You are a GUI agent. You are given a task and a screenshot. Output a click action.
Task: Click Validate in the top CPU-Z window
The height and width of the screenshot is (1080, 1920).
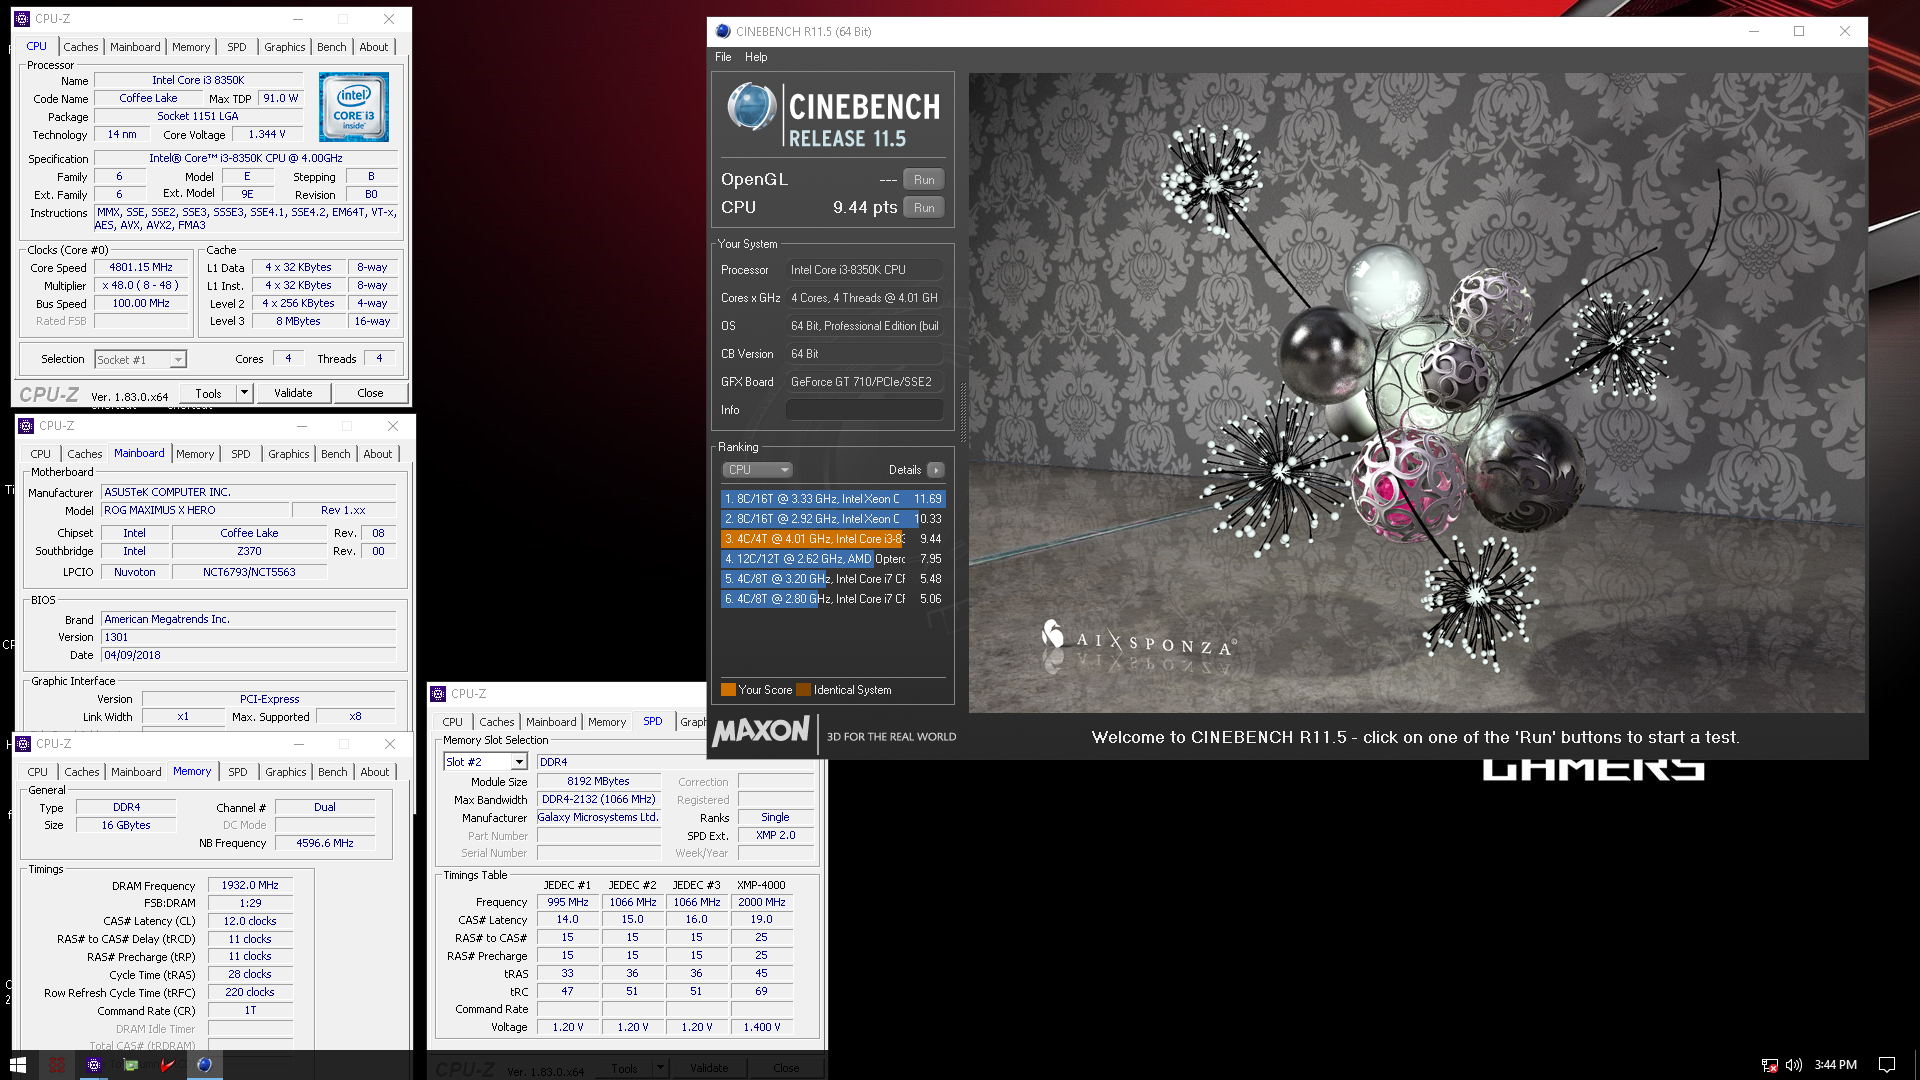coord(293,393)
